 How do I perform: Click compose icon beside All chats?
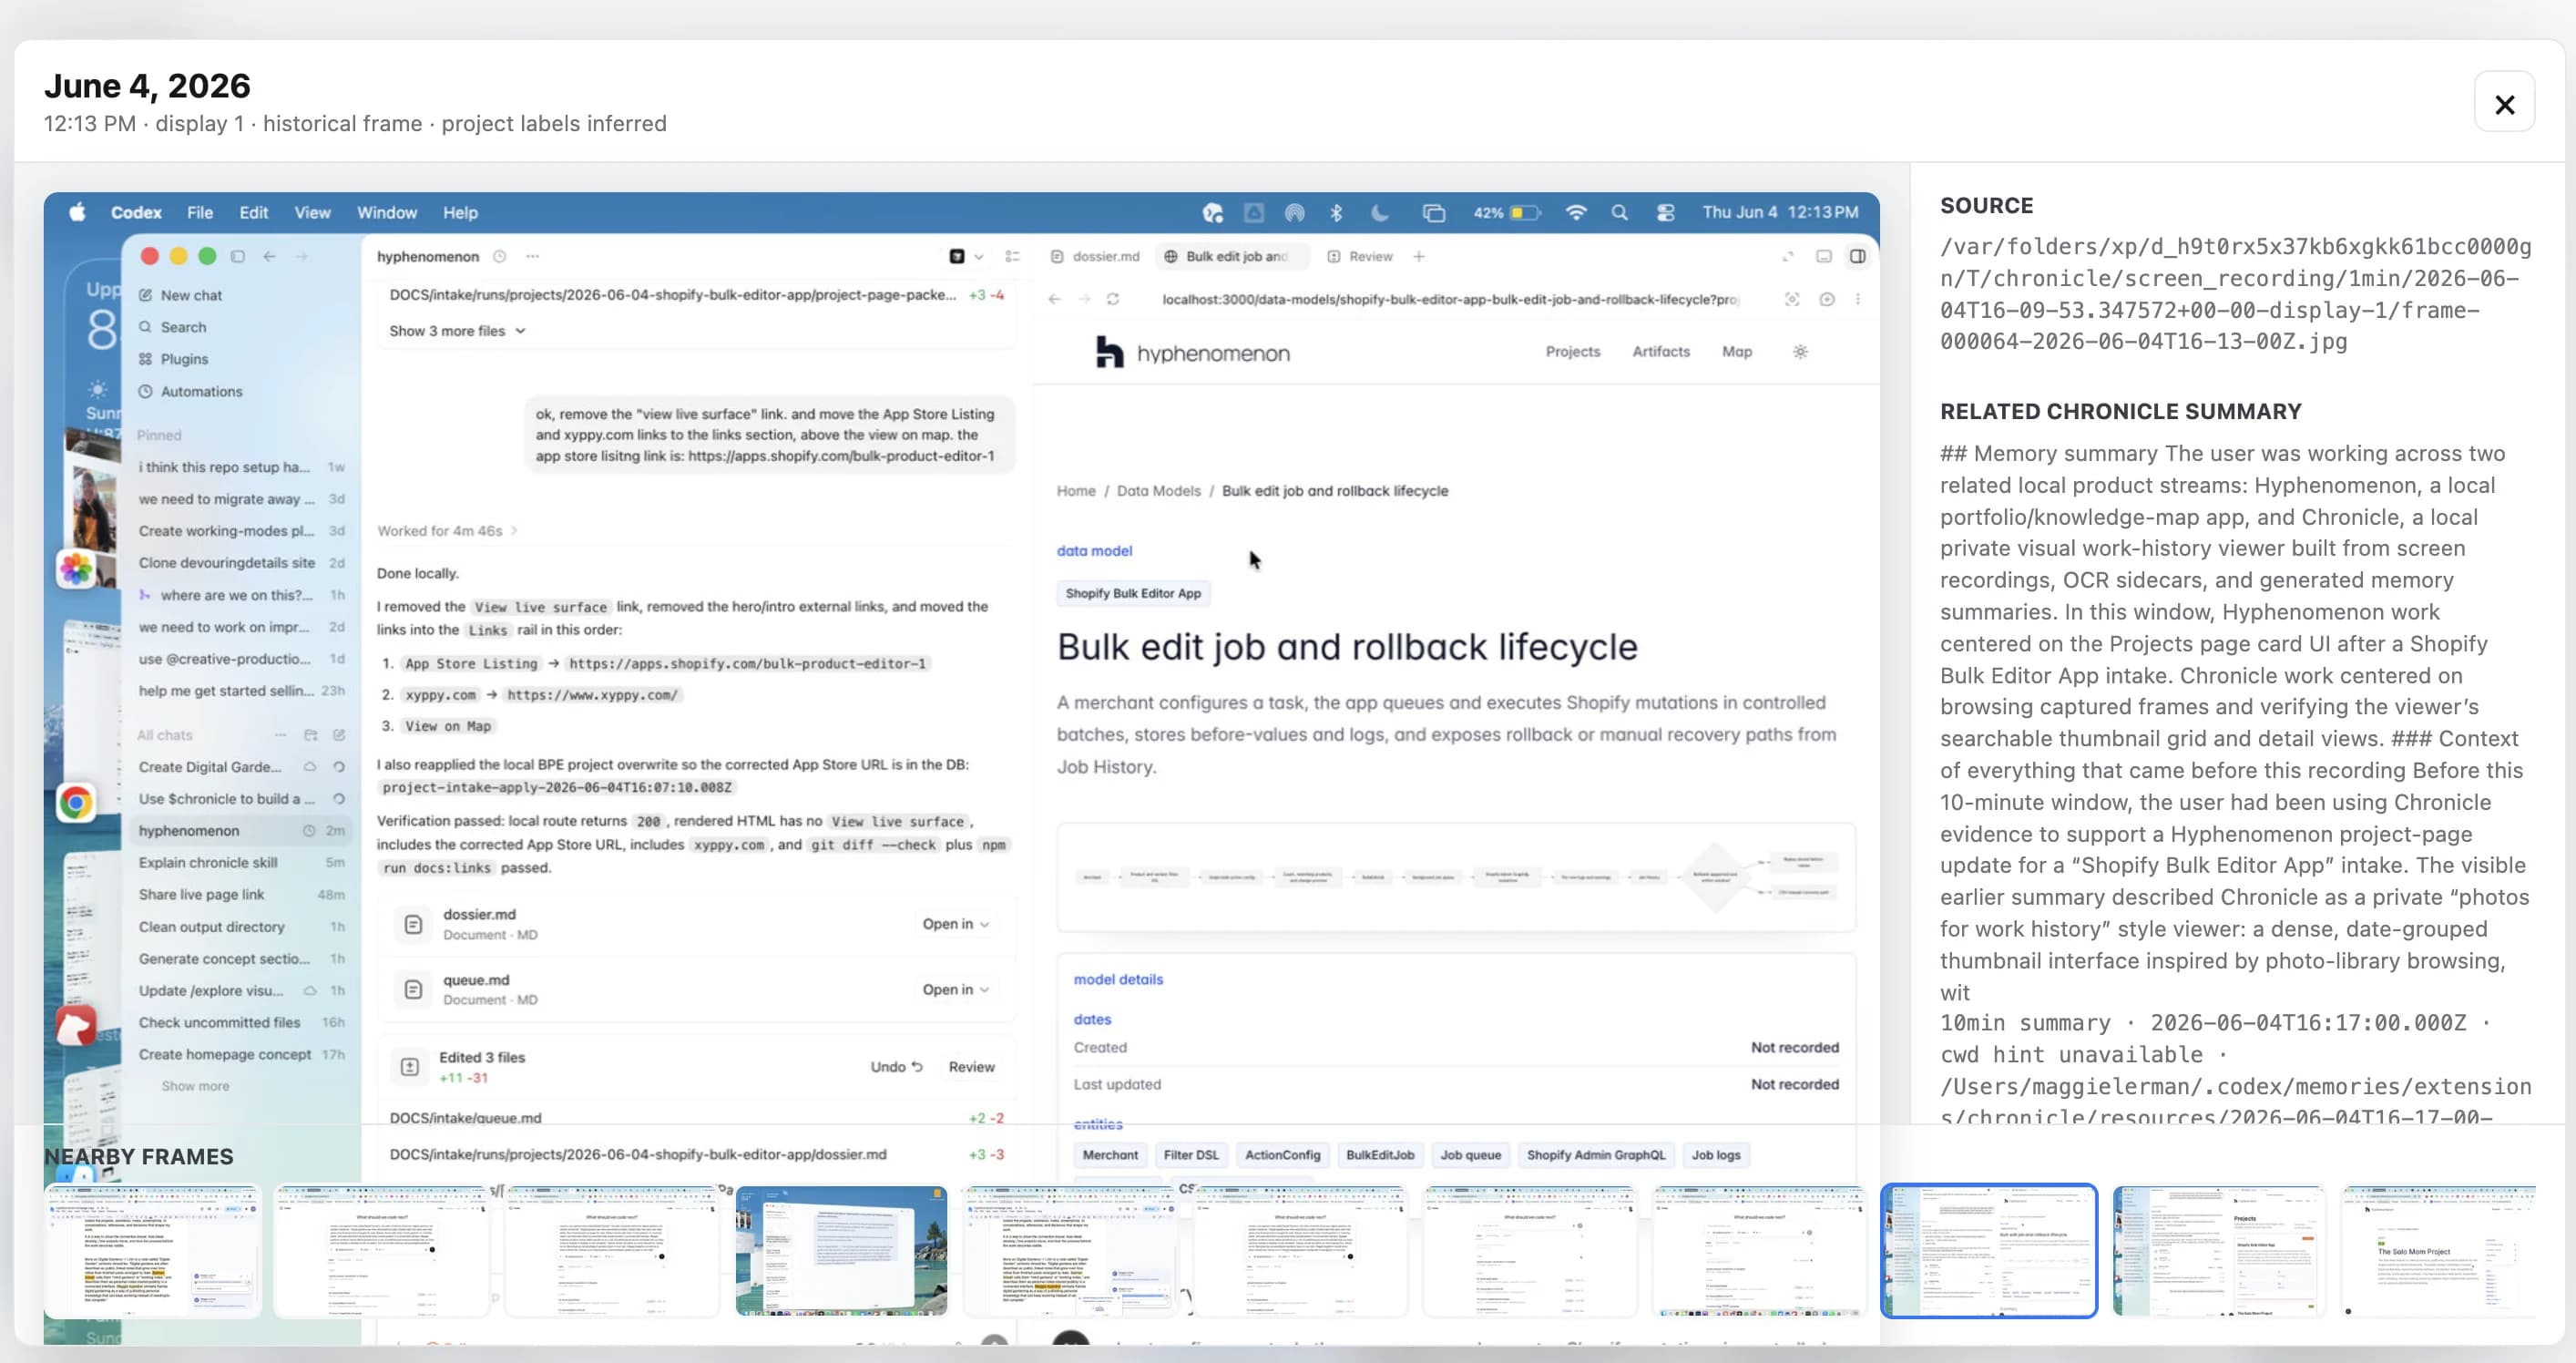click(339, 735)
